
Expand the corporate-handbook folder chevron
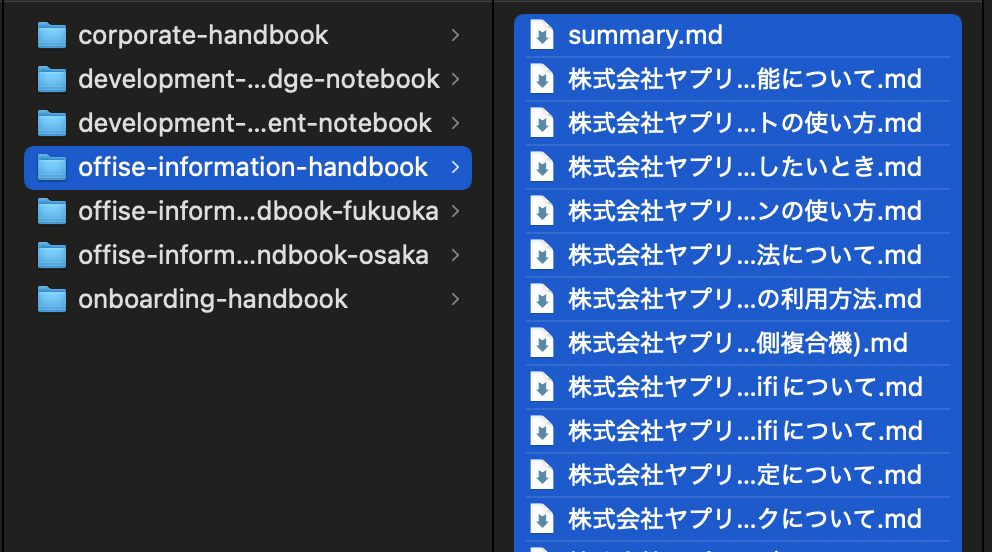point(455,35)
